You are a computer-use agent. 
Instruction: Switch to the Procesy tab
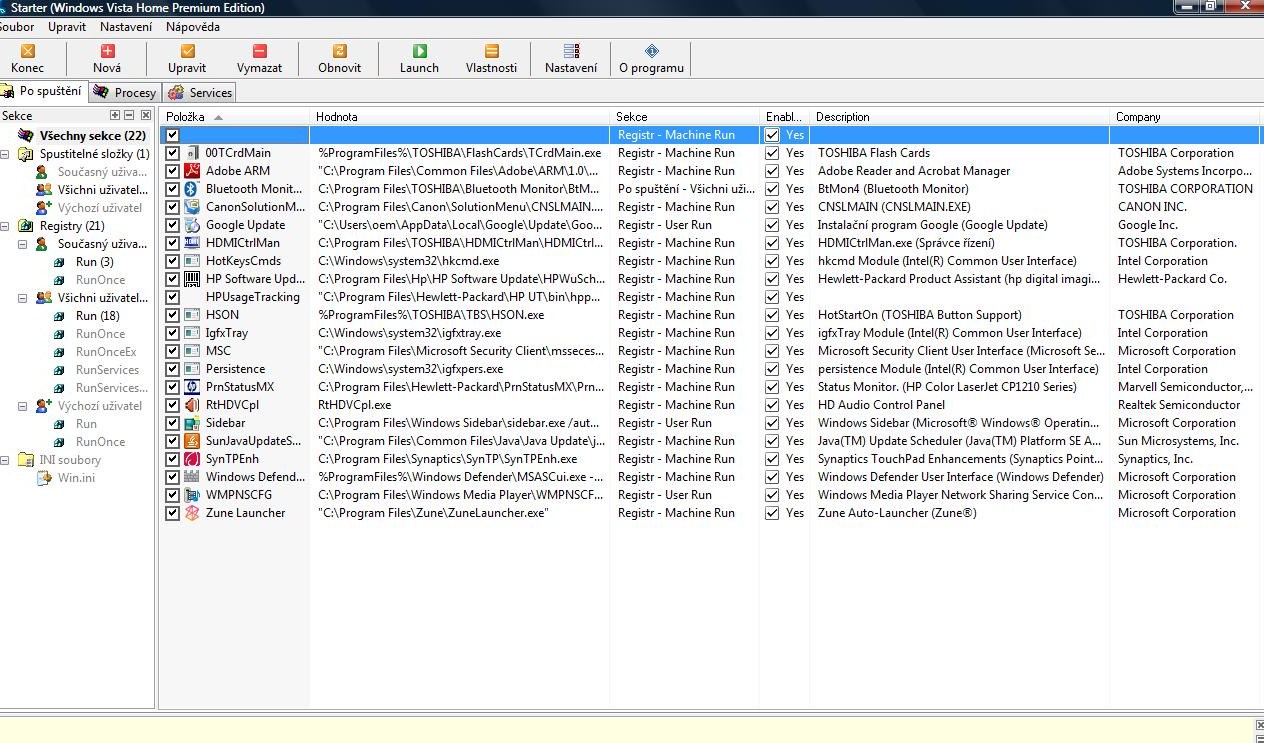125,92
